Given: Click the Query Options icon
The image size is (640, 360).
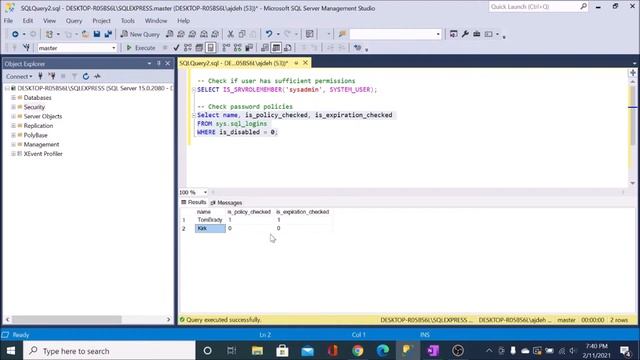Looking at the screenshot, I should click(x=199, y=48).
